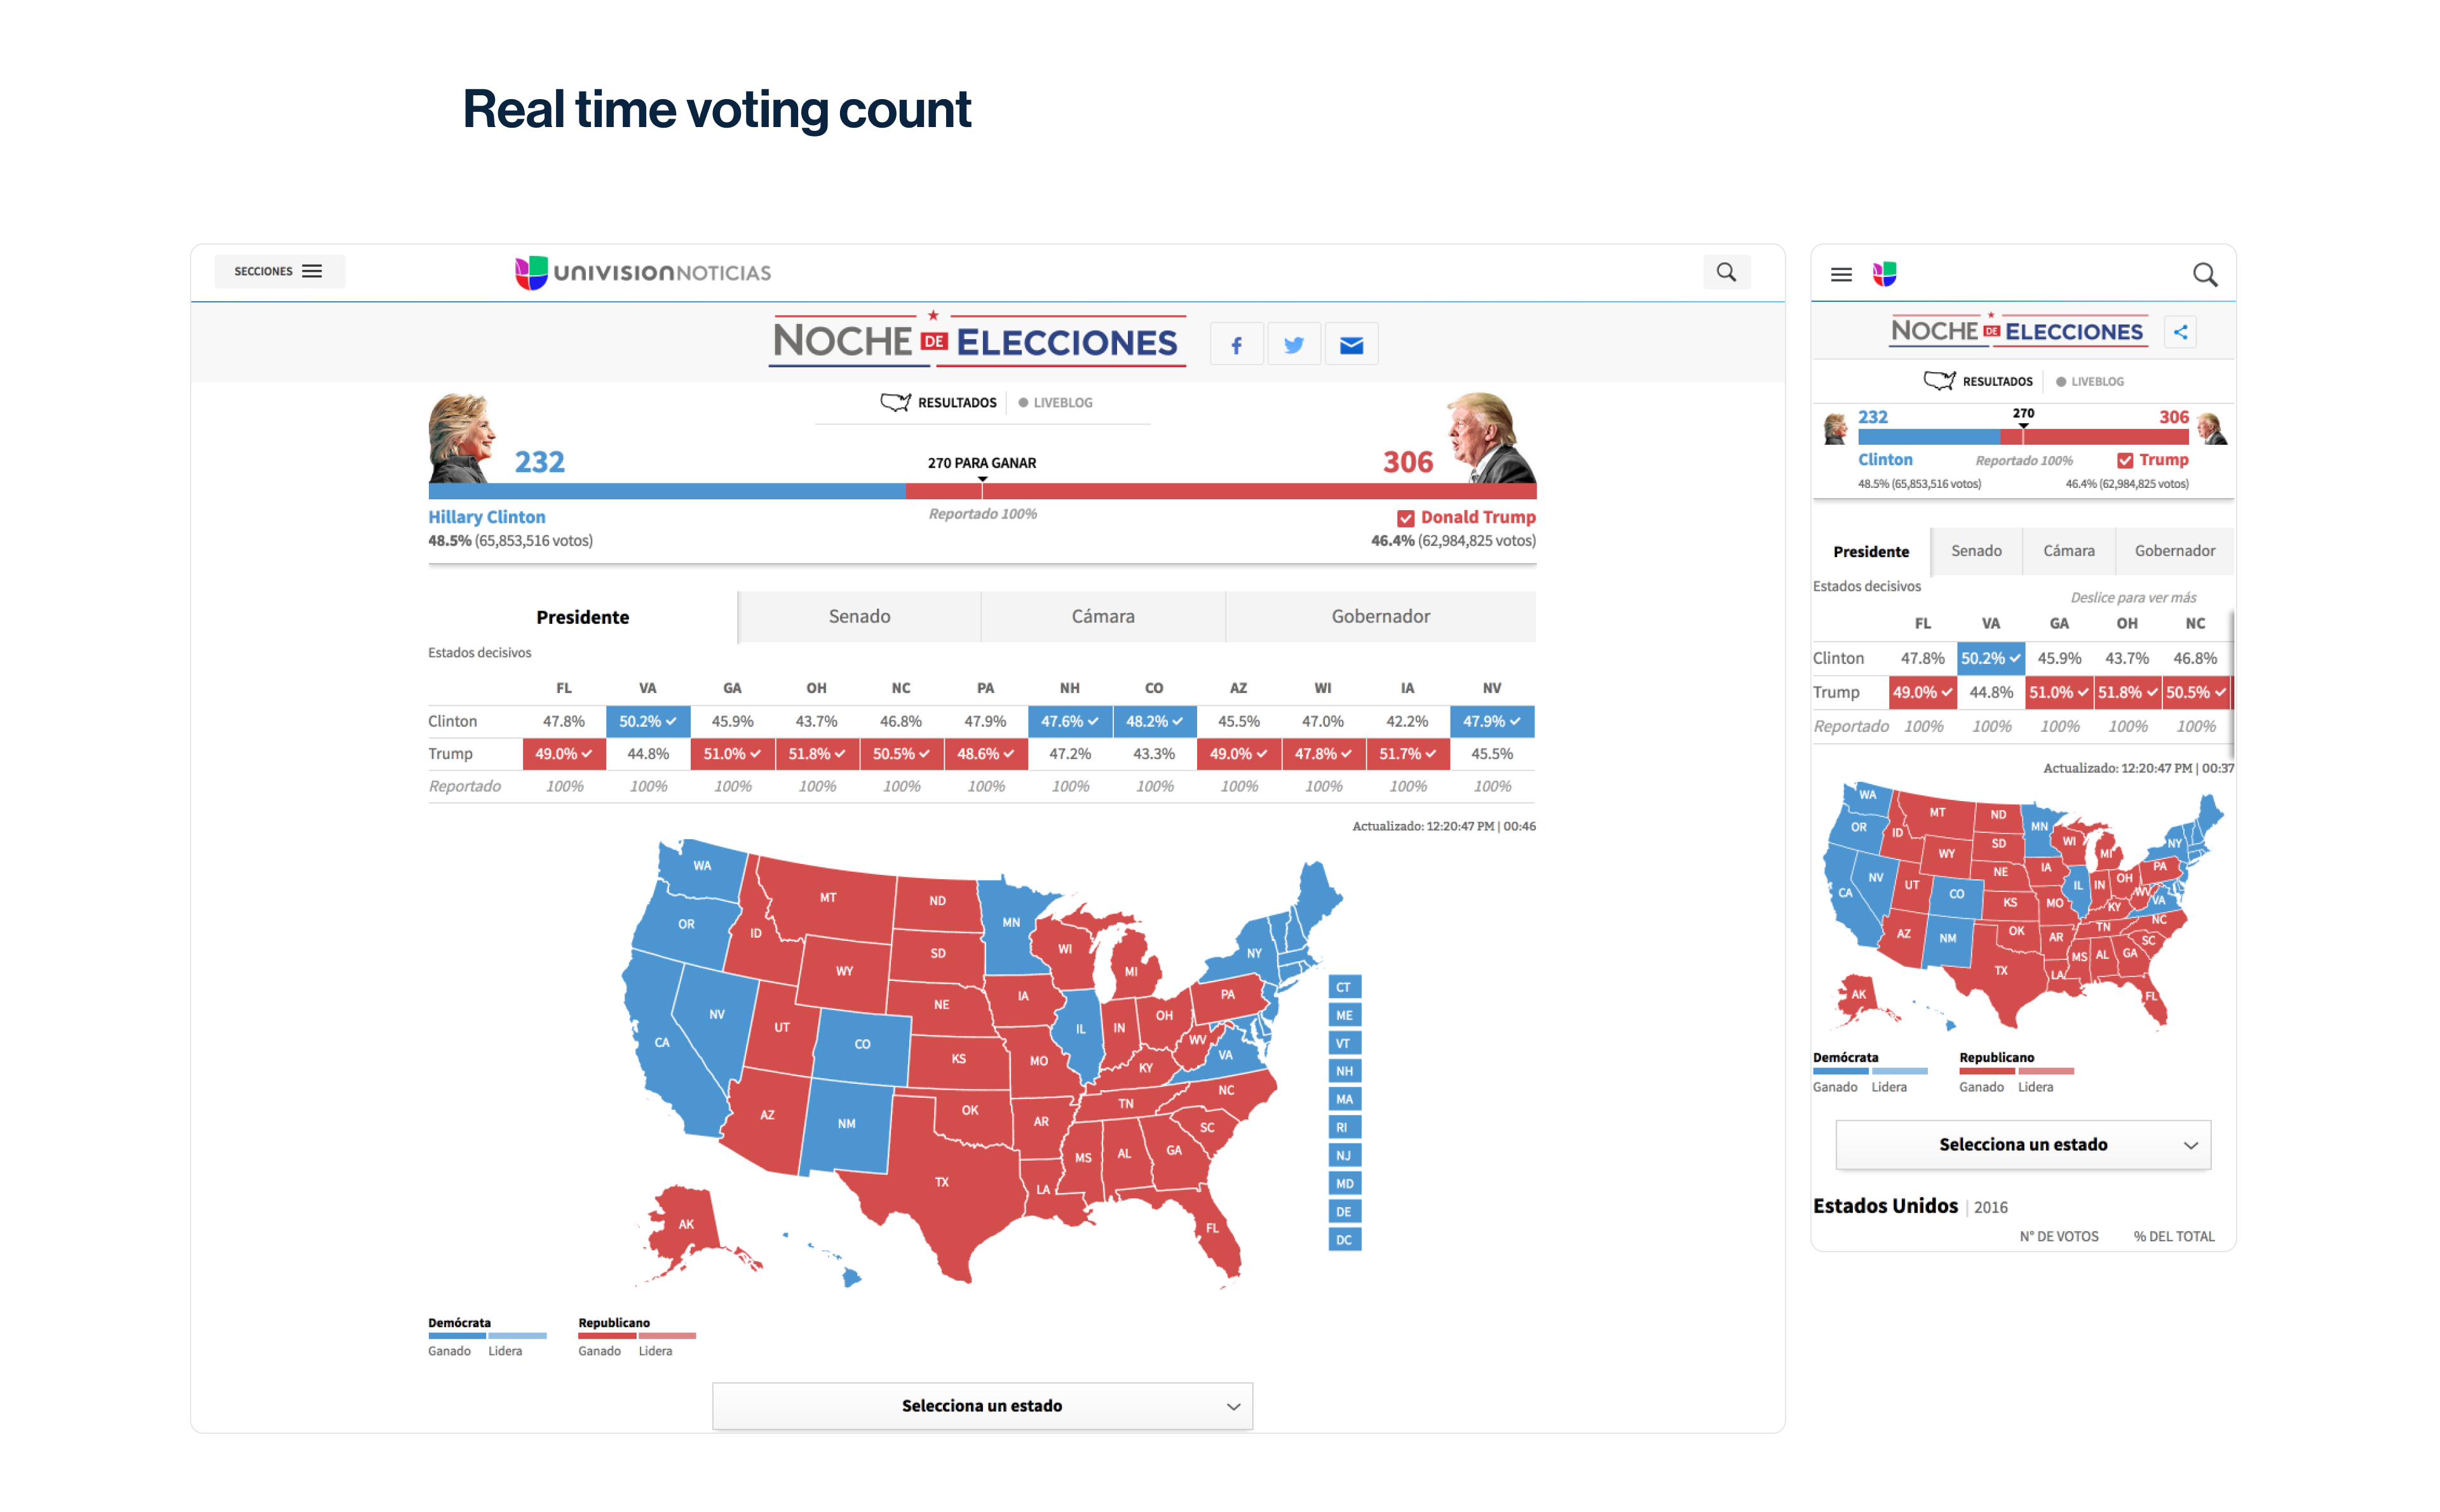Click mobile search magnifier icon
This screenshot has width=2440, height=1512.
pyautogui.click(x=2204, y=274)
